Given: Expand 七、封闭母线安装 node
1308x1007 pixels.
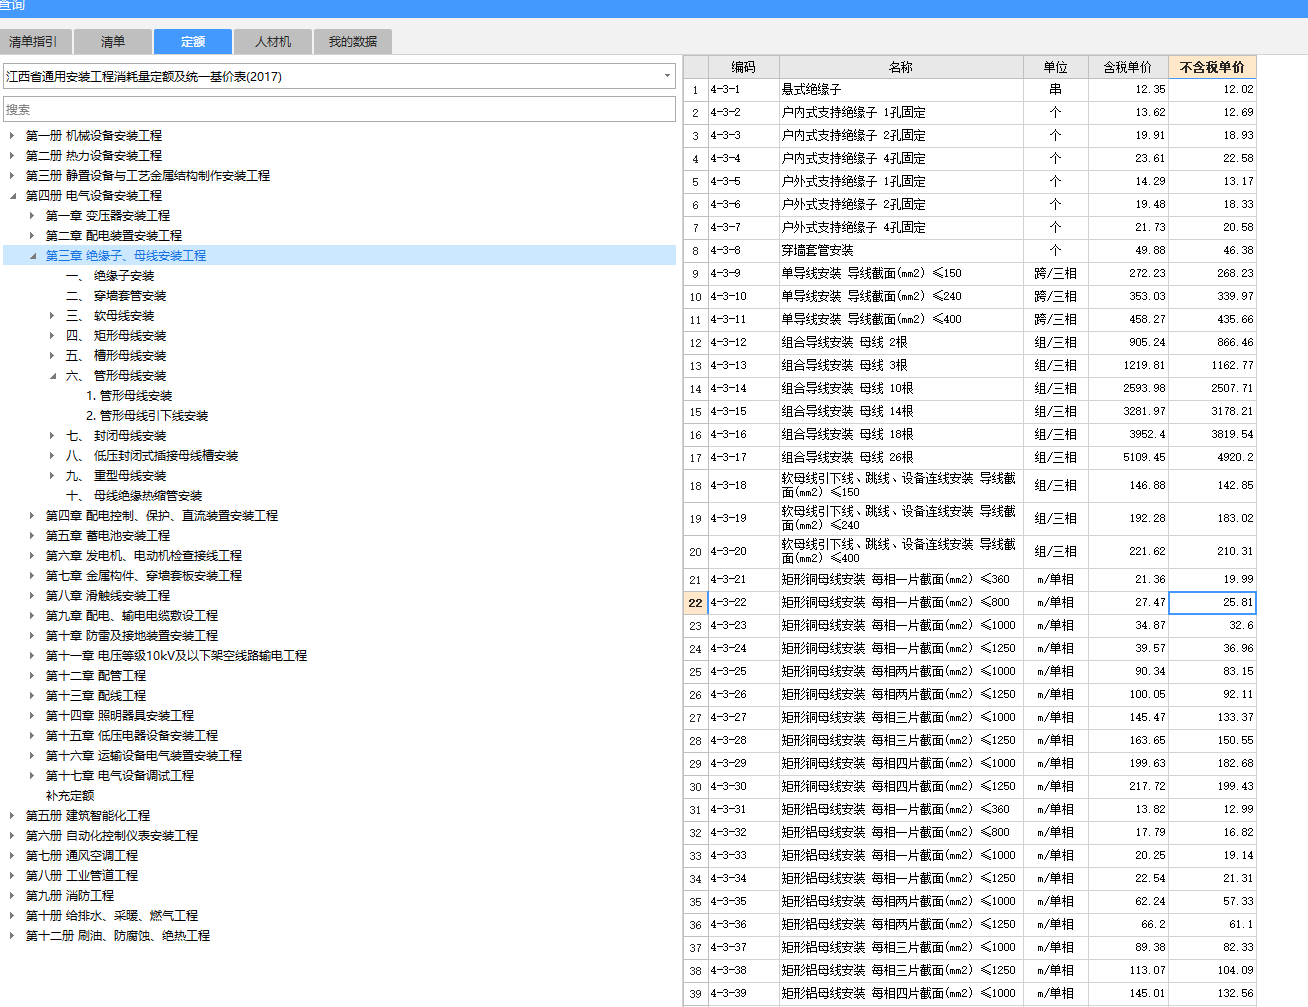Looking at the screenshot, I should pos(52,435).
